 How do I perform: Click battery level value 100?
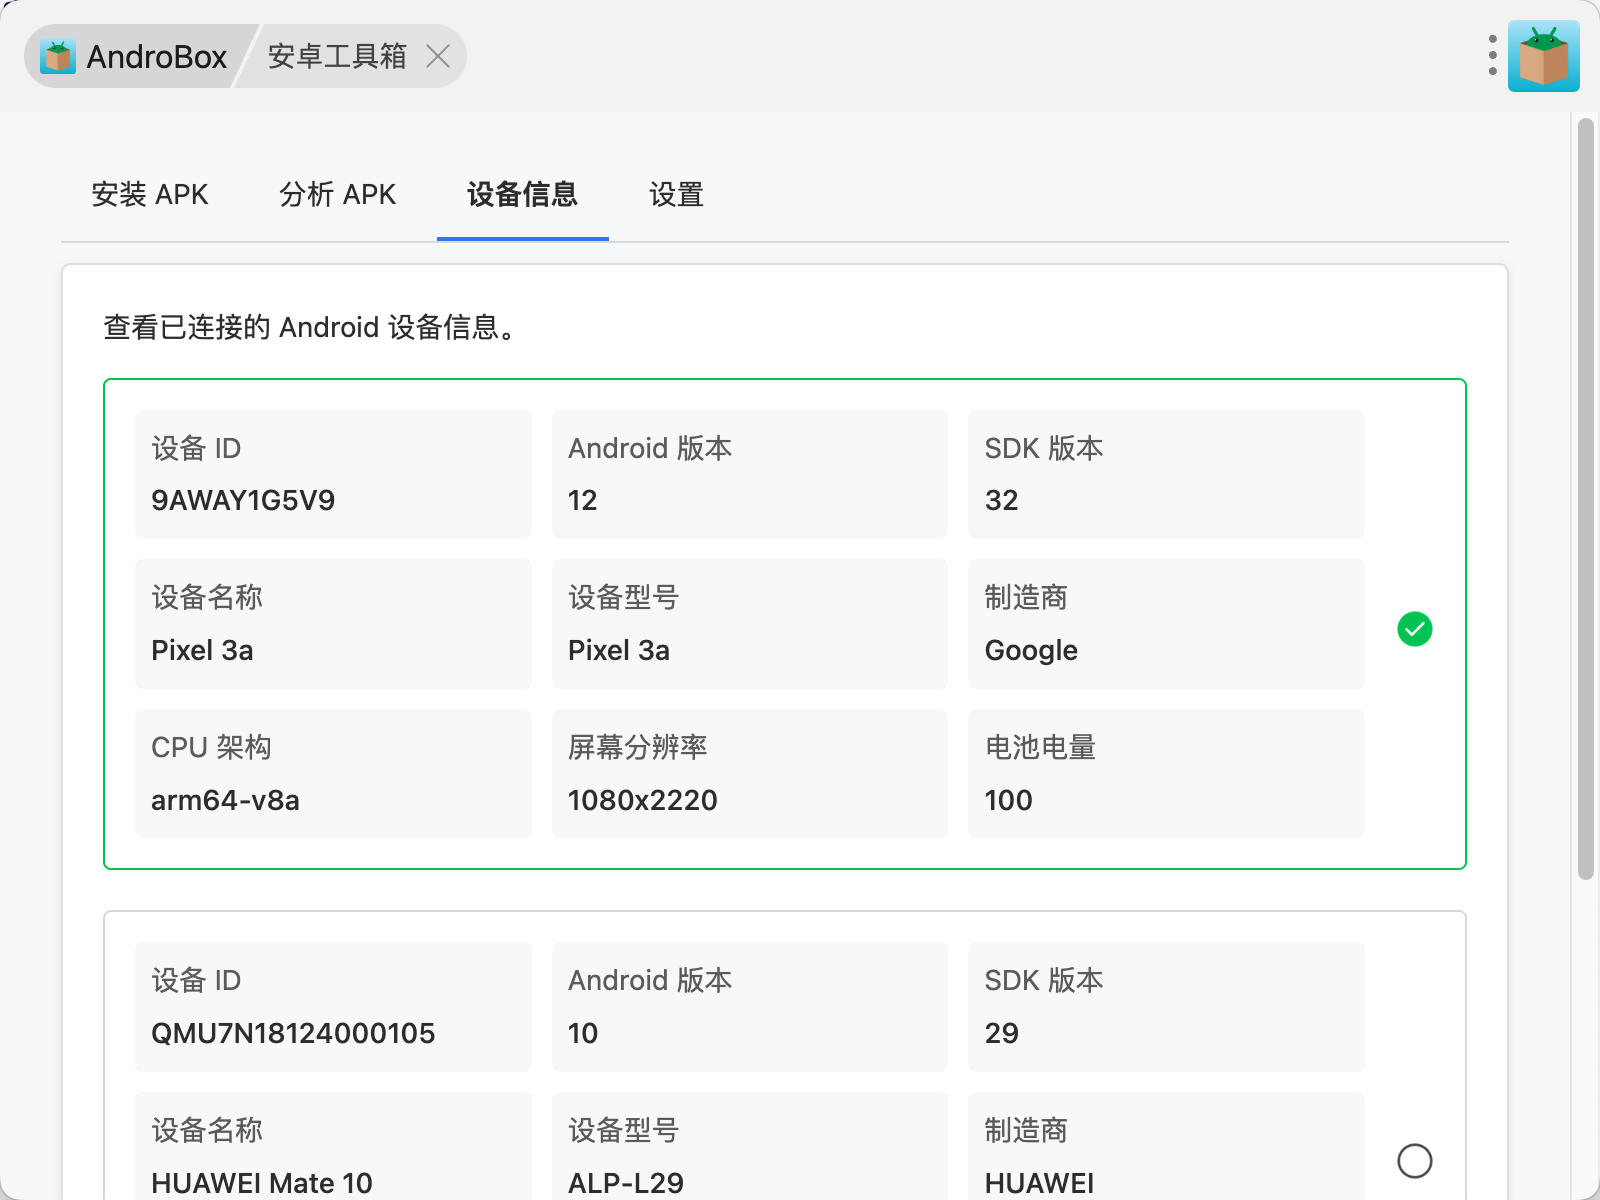point(1008,800)
